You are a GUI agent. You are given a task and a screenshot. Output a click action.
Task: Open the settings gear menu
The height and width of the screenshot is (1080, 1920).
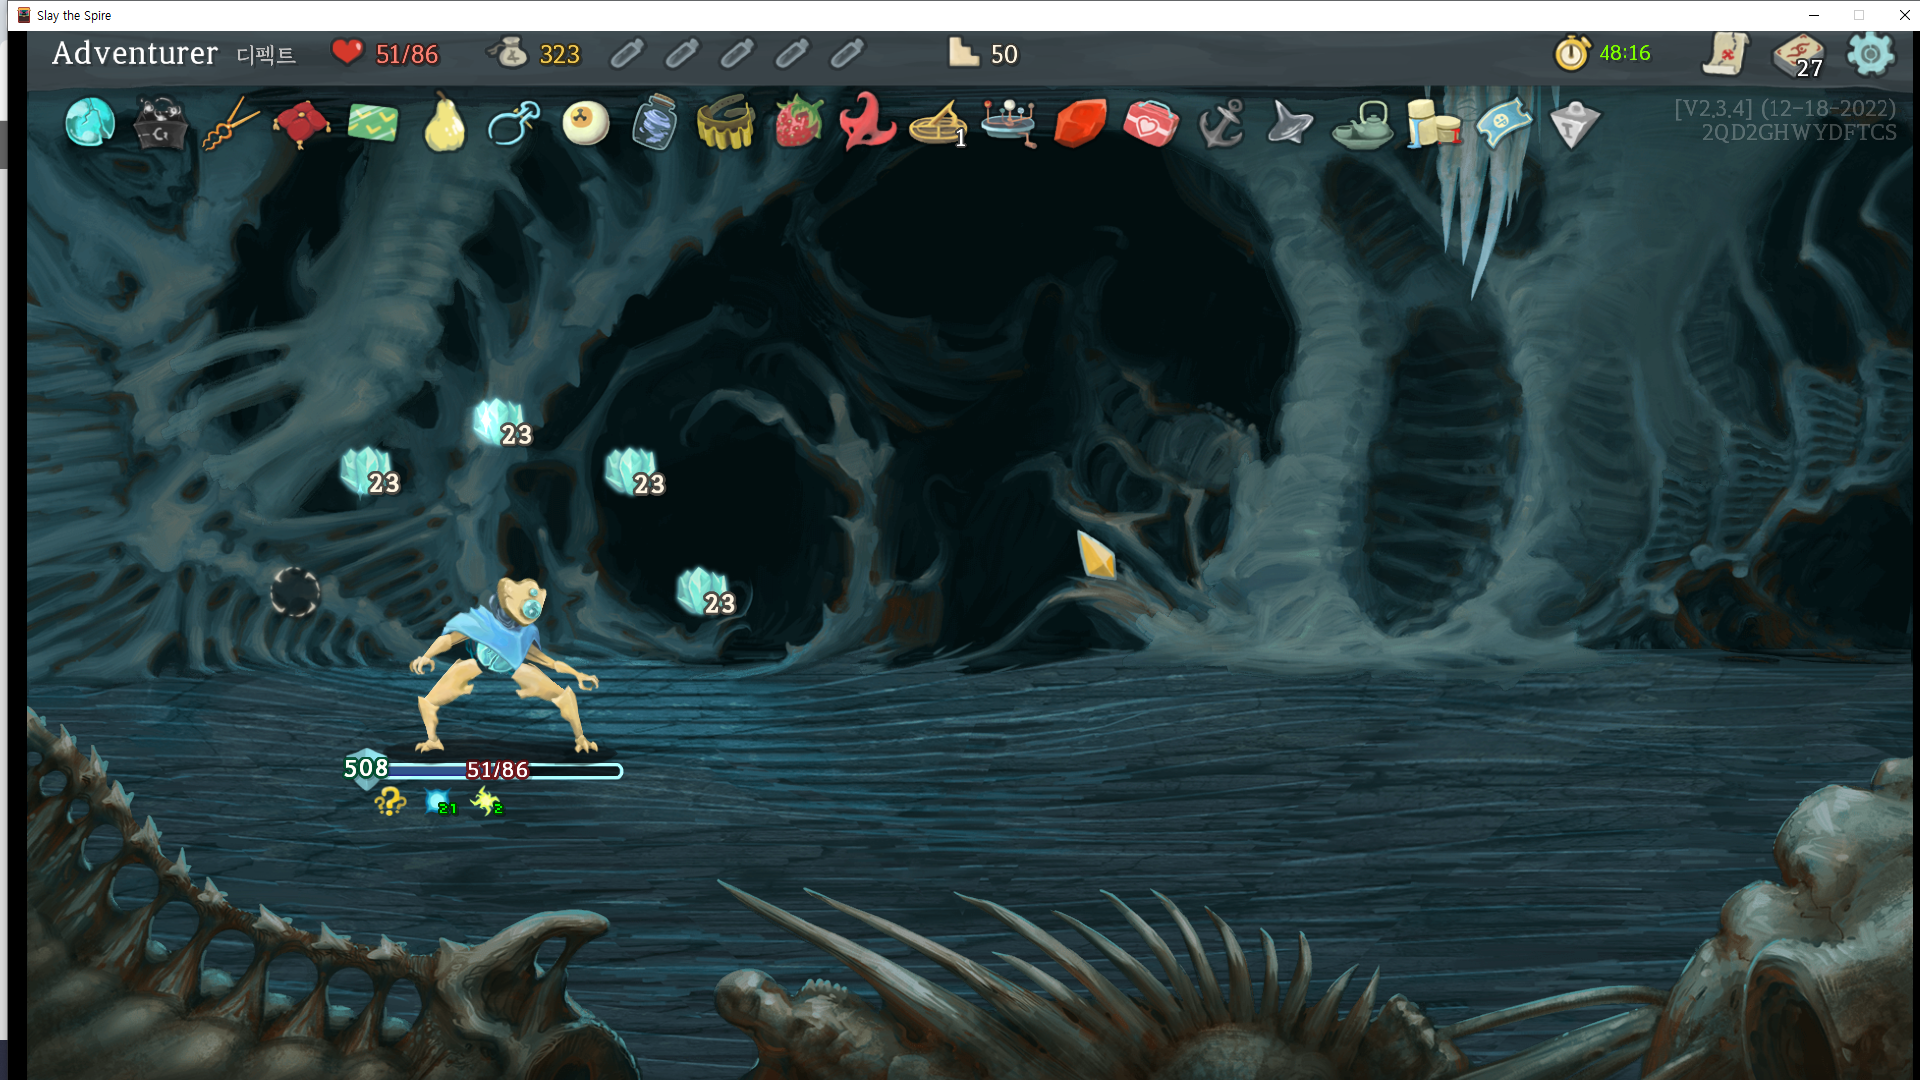click(1870, 54)
